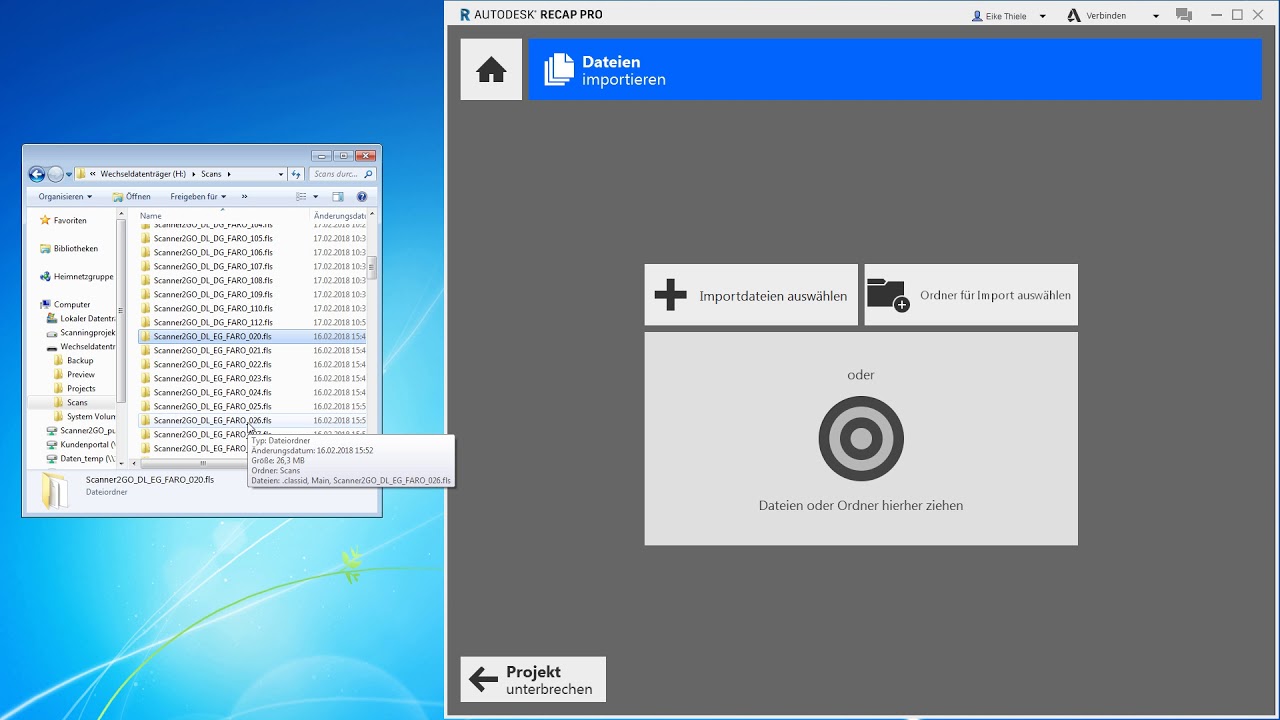Screen dimensions: 1280x720
Task: Click folder icon of Scanner2GO_DL_EG_FARO_021.fls
Action: click(146, 351)
